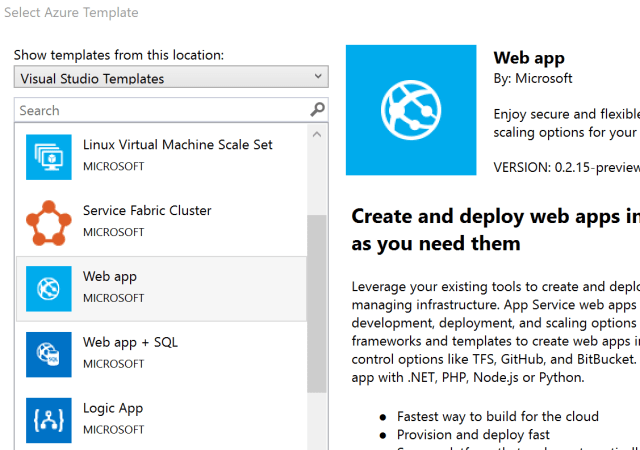This screenshot has width=640, height=450.
Task: Click the template list scrollbar up arrow
Action: tap(317, 133)
